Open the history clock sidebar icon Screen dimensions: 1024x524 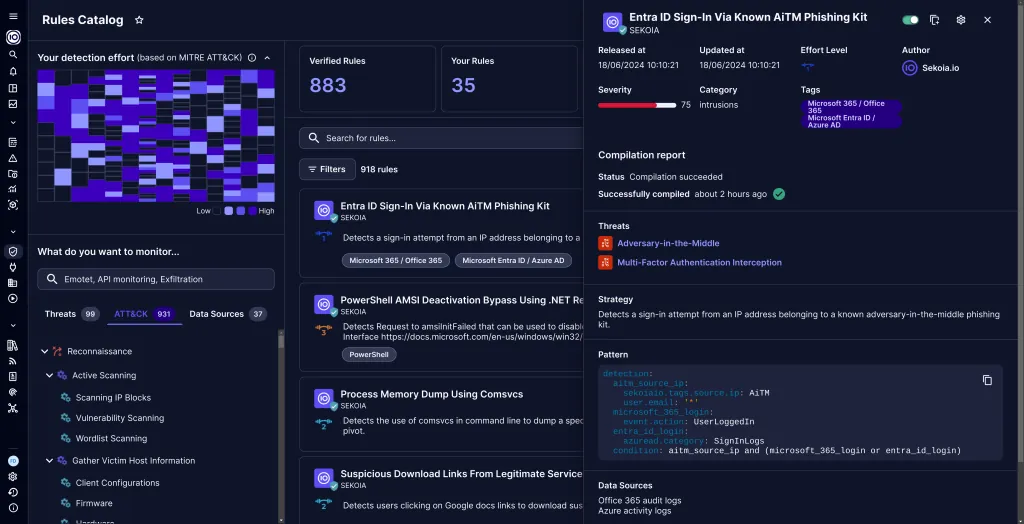[x=13, y=493]
